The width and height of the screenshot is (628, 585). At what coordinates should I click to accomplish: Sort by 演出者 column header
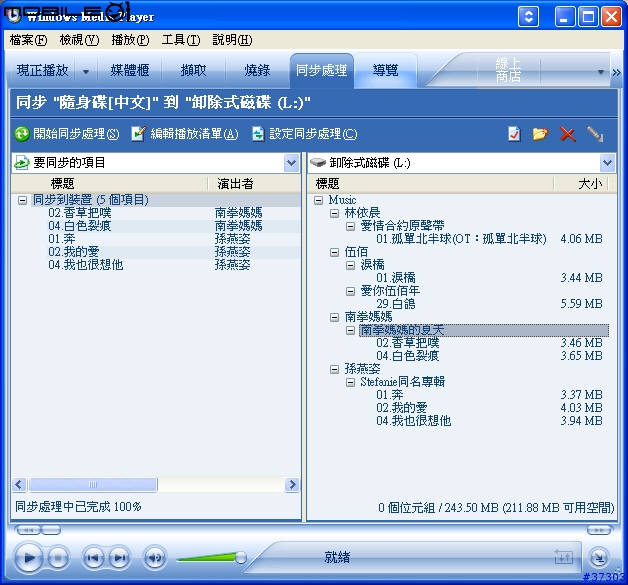click(x=254, y=184)
